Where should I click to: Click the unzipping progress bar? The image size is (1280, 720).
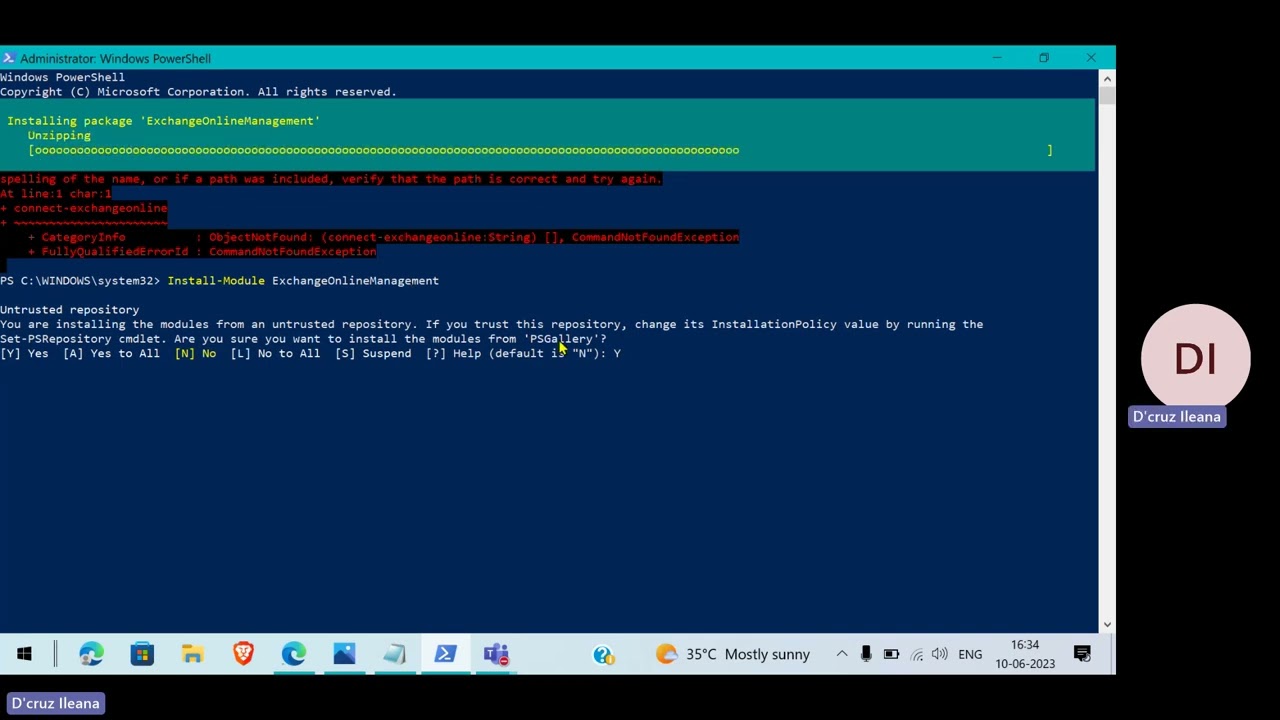pos(540,150)
